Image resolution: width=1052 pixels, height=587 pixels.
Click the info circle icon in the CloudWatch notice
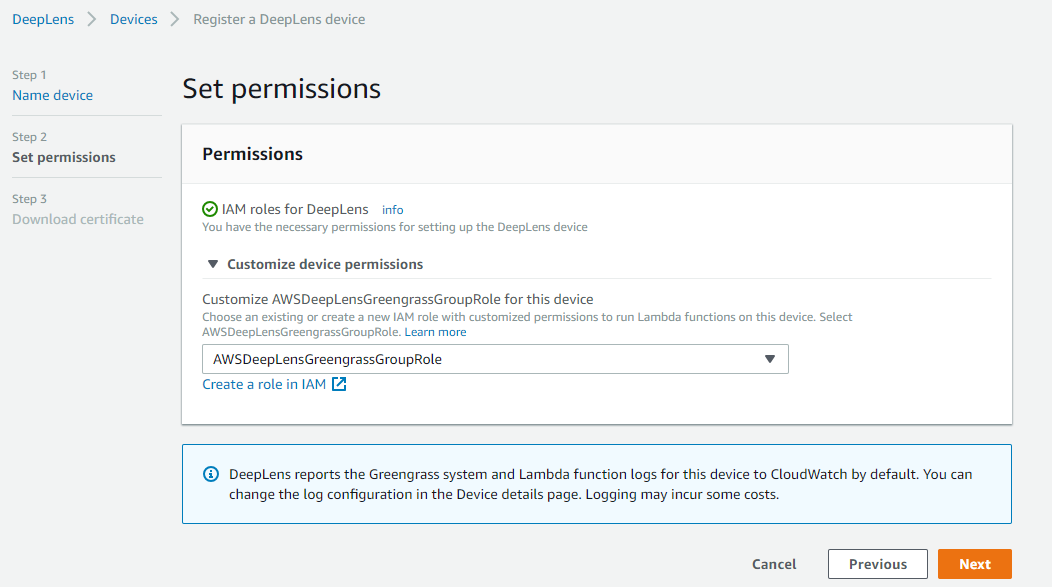pyautogui.click(x=210, y=474)
